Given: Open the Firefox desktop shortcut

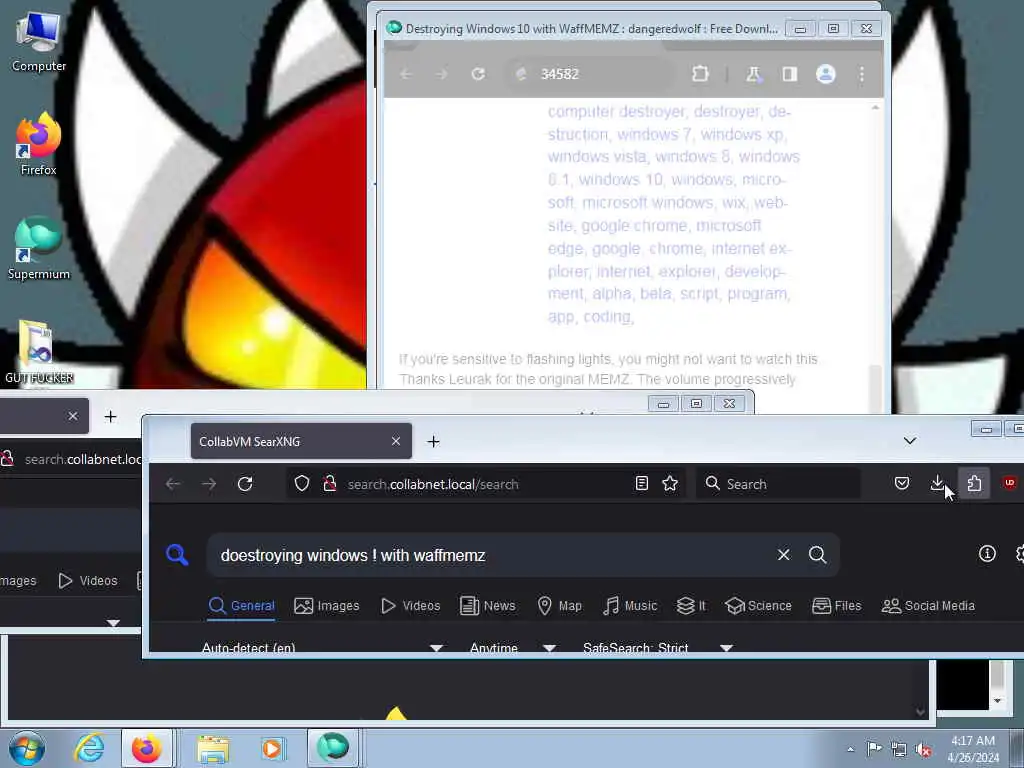Looking at the screenshot, I should [39, 145].
